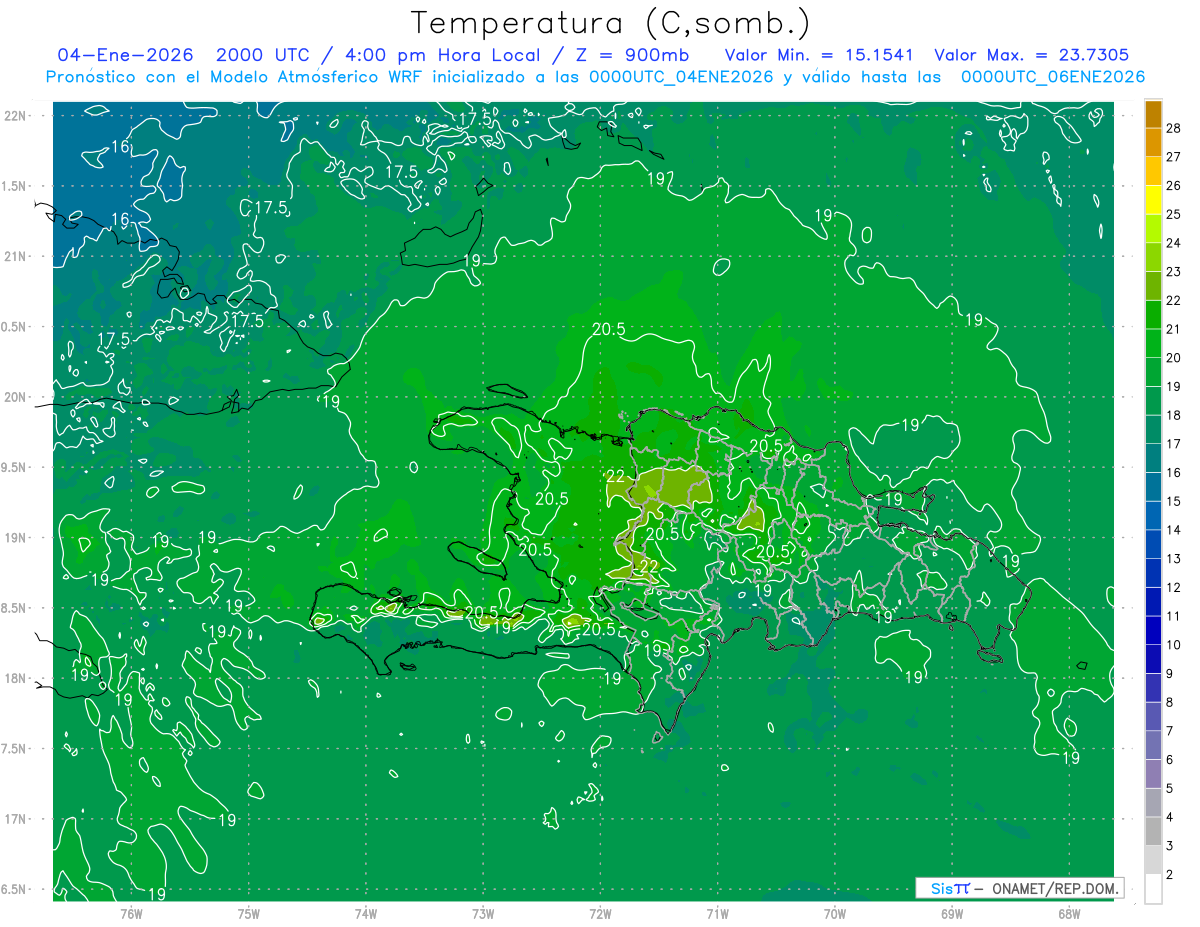The image size is (1200, 927).
Task: Click colorbar label '28'
Action: (x=1173, y=128)
